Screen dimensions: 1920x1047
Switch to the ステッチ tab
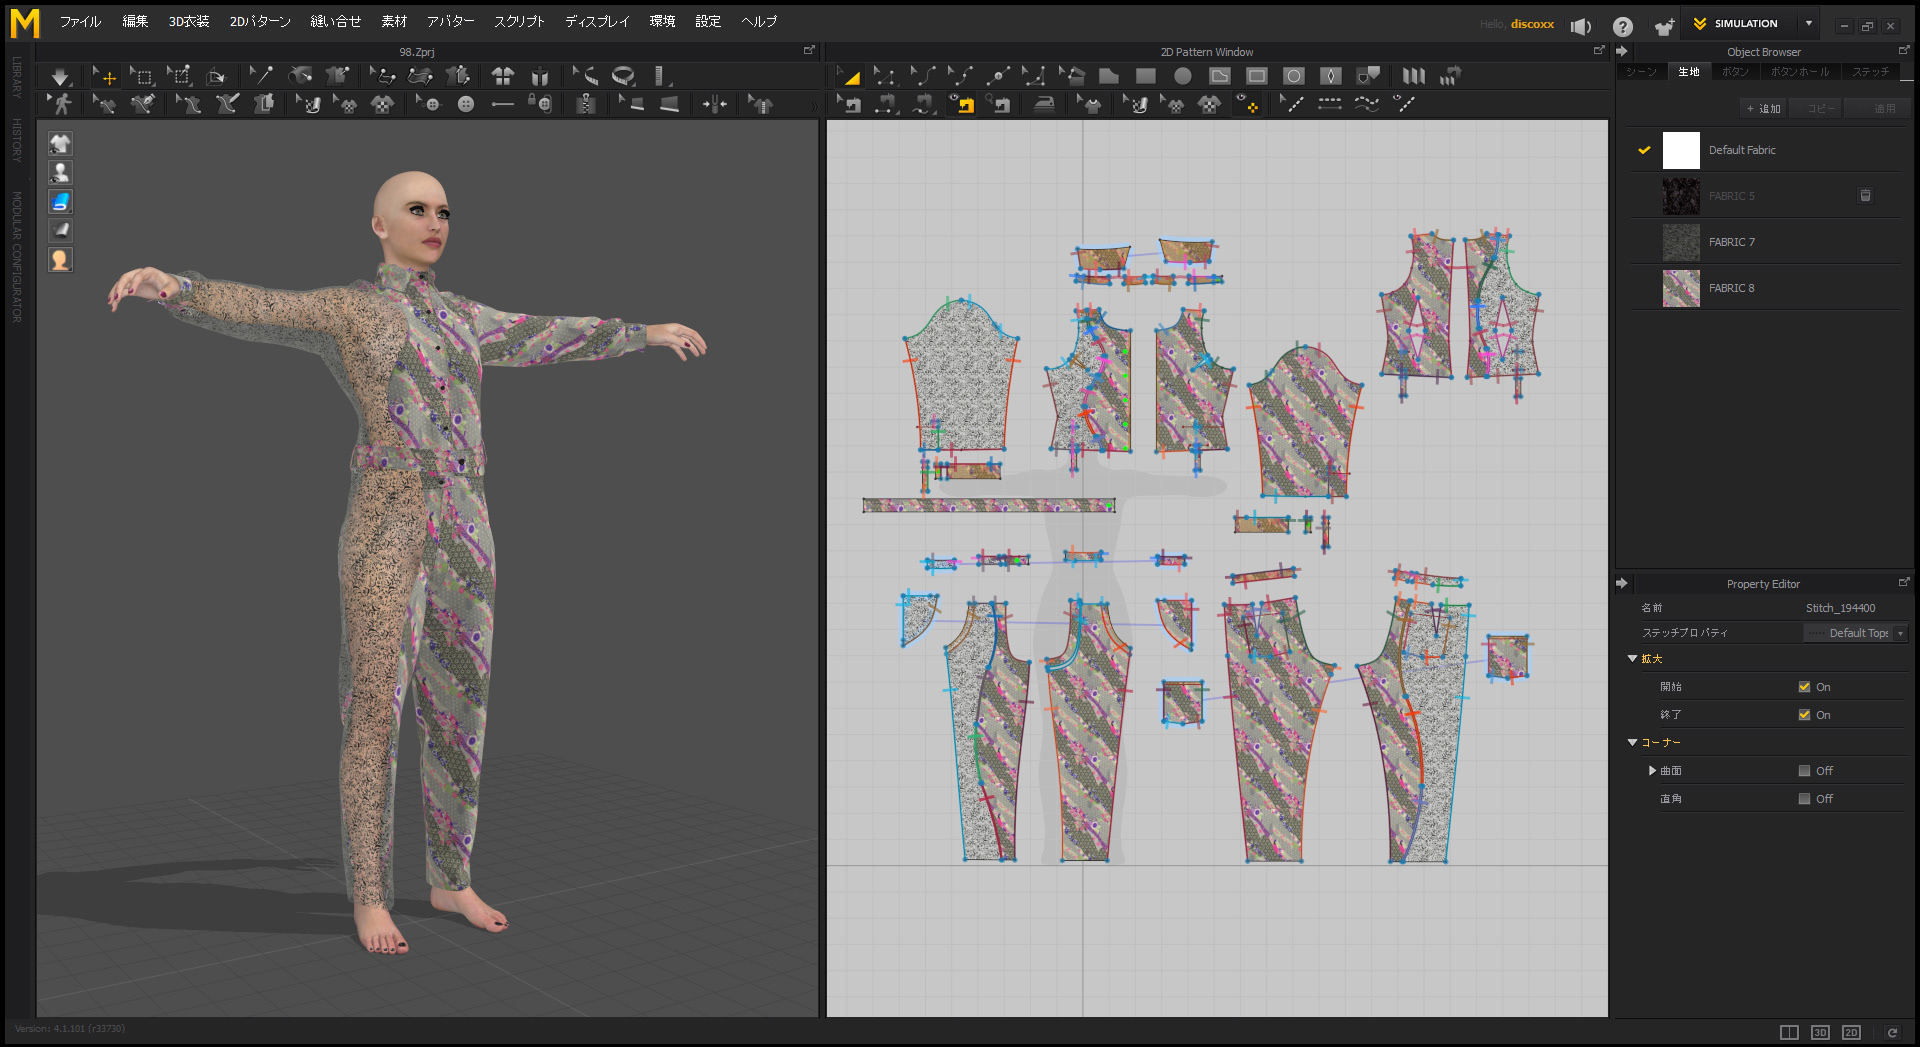[1870, 72]
